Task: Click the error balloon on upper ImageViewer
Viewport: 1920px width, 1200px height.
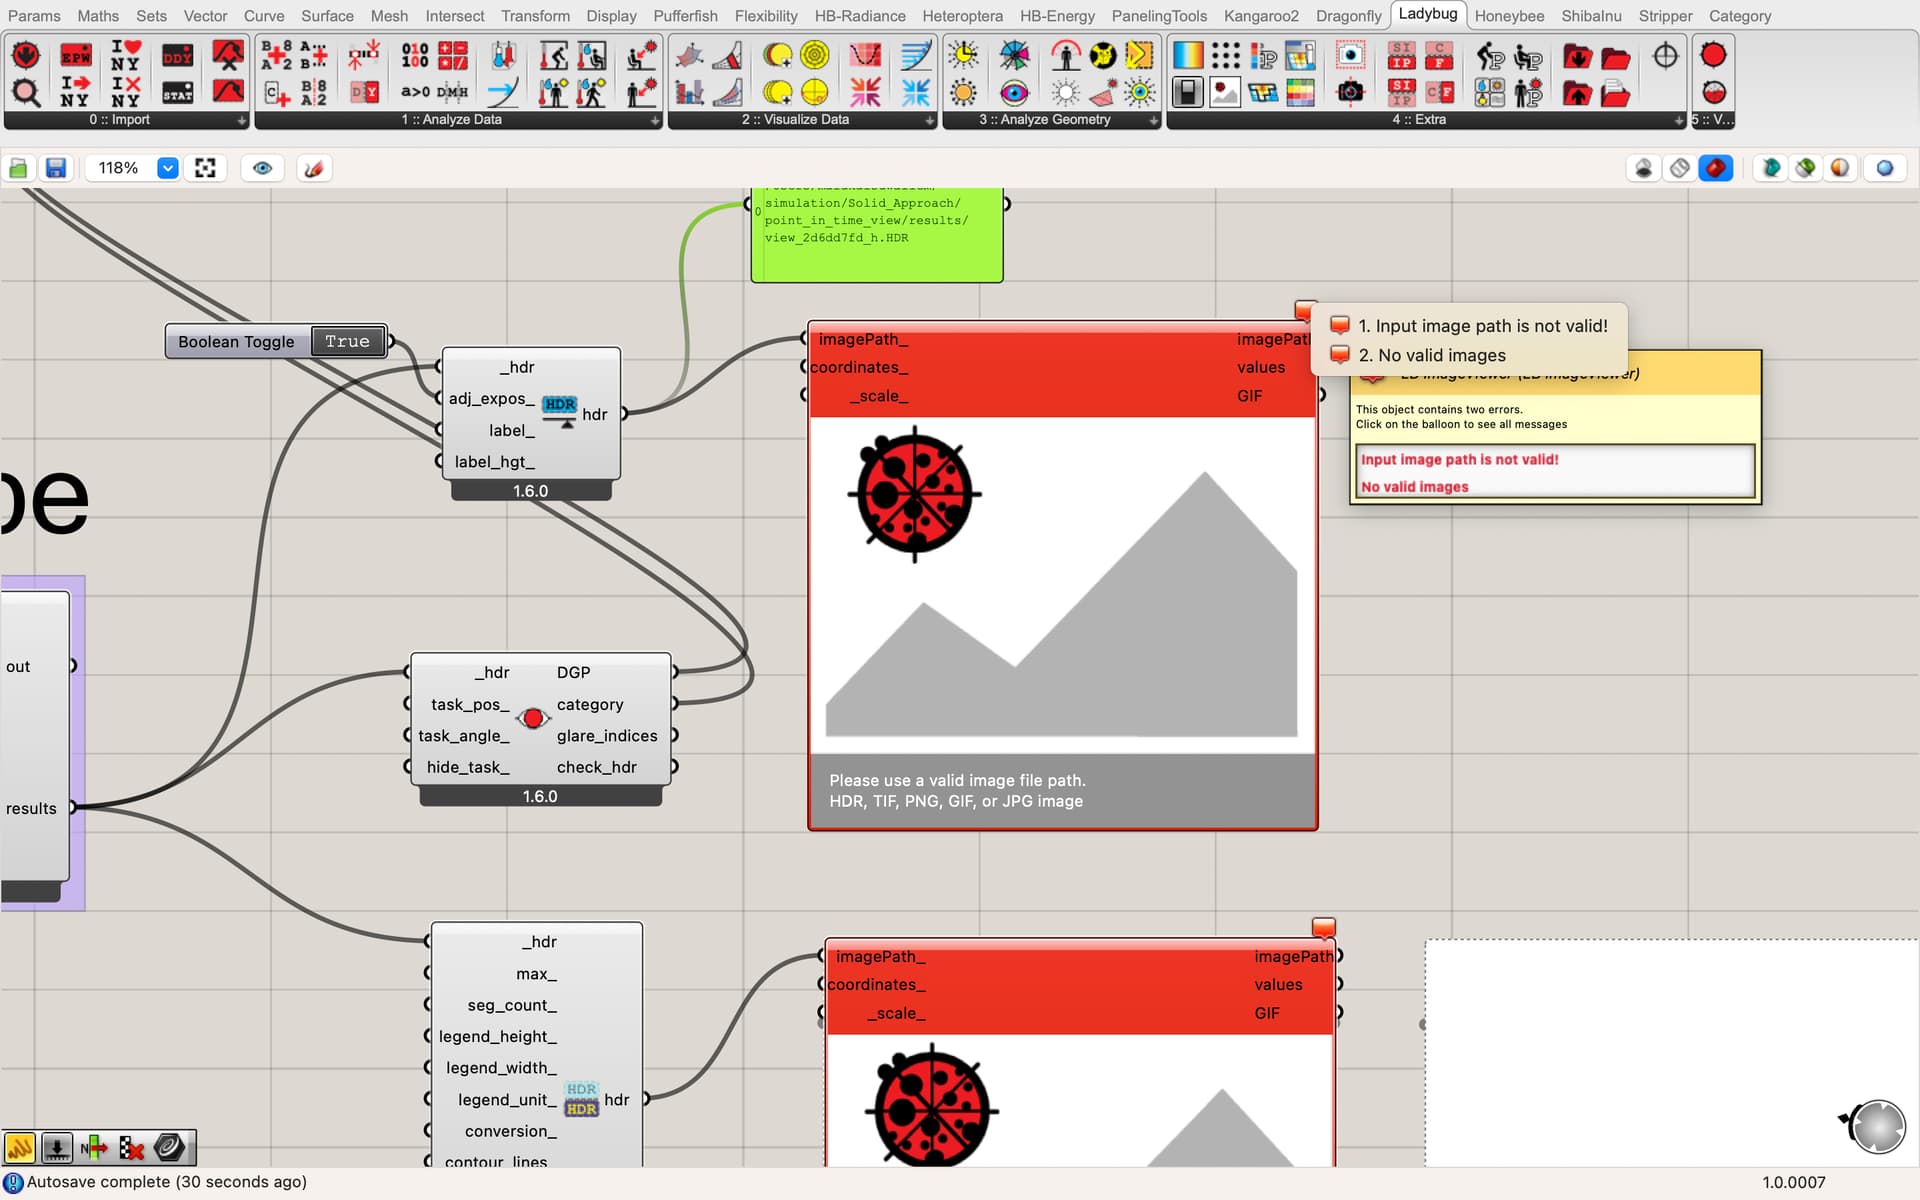Action: click(x=1304, y=310)
